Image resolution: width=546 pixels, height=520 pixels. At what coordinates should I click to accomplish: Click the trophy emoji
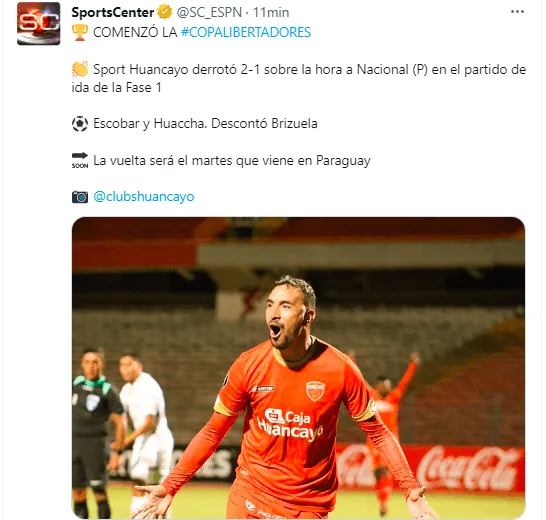[x=80, y=32]
